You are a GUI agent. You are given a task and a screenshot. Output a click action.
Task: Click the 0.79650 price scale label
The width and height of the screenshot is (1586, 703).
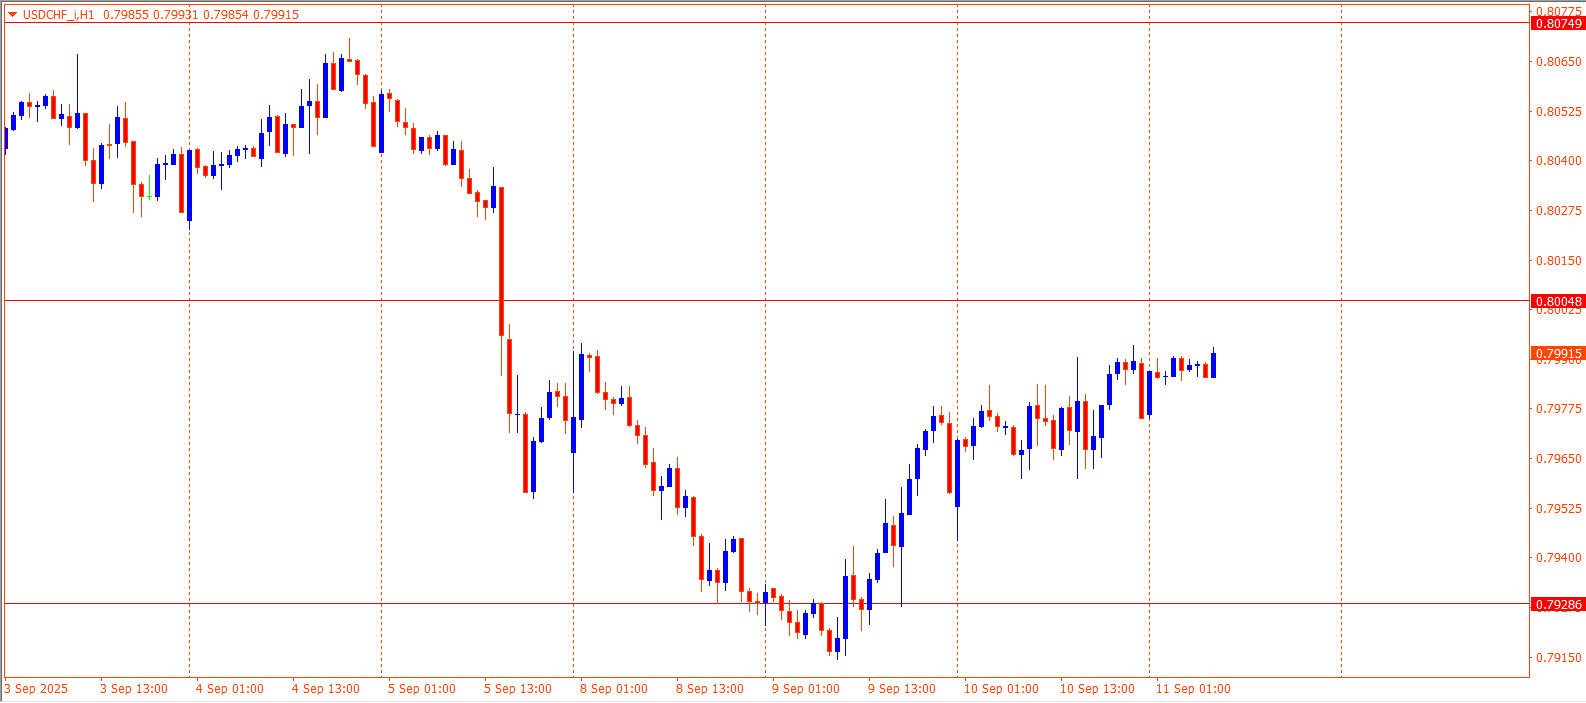coord(1558,459)
